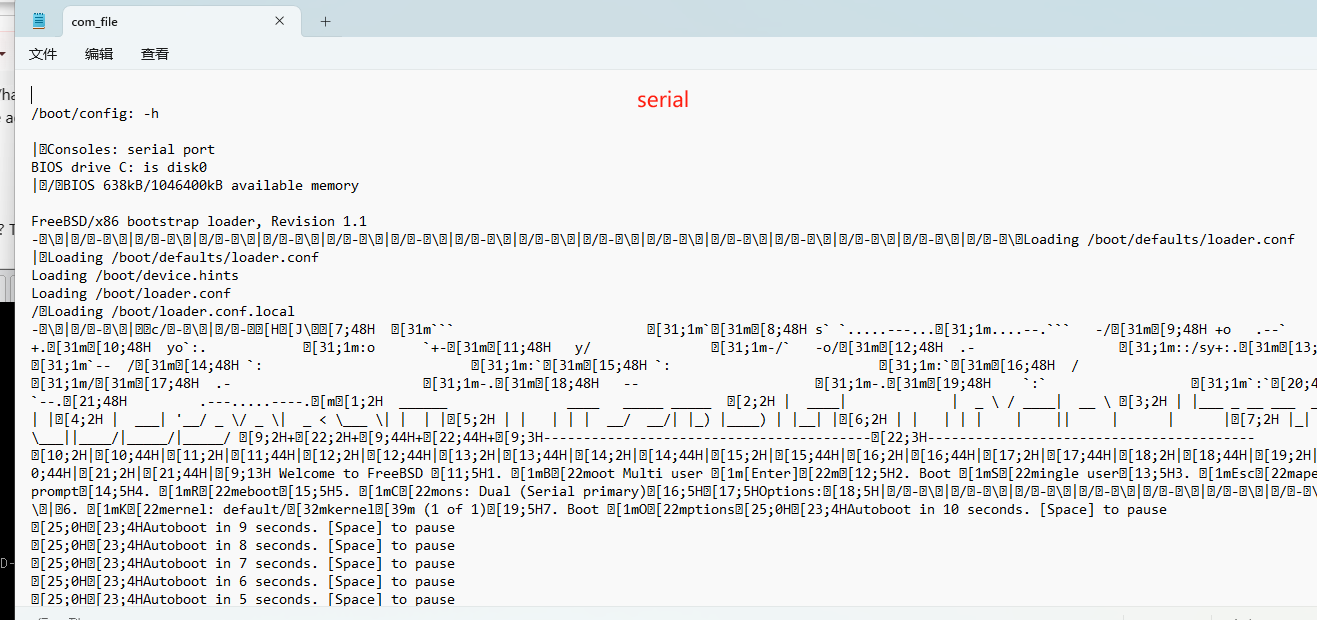Add a new tab with plus button
1317x620 pixels.
click(325, 22)
